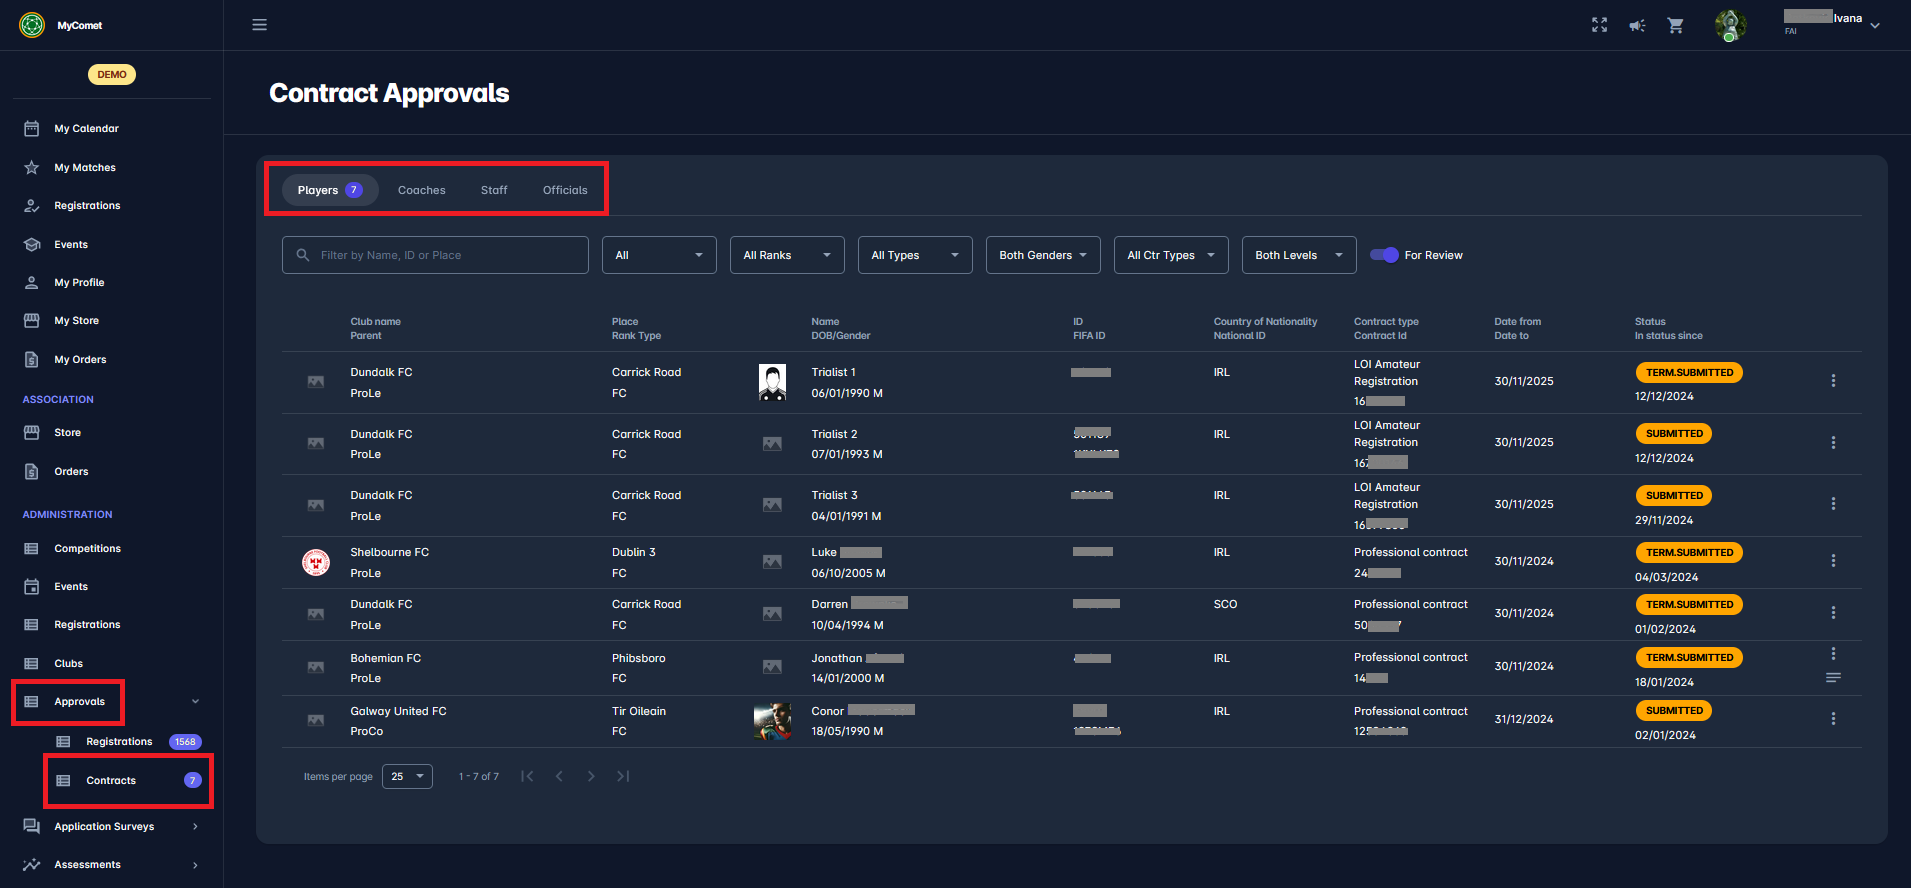Viewport: 1911px width, 888px height.
Task: Open the shopping cart icon
Action: pos(1676,25)
